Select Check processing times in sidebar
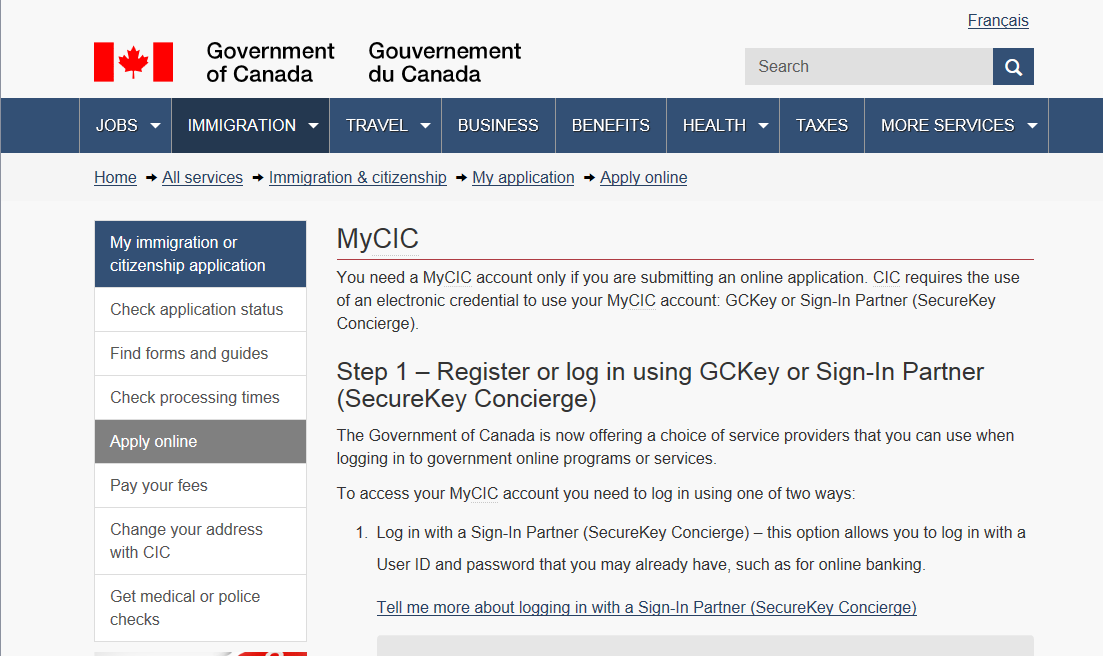 coord(200,398)
